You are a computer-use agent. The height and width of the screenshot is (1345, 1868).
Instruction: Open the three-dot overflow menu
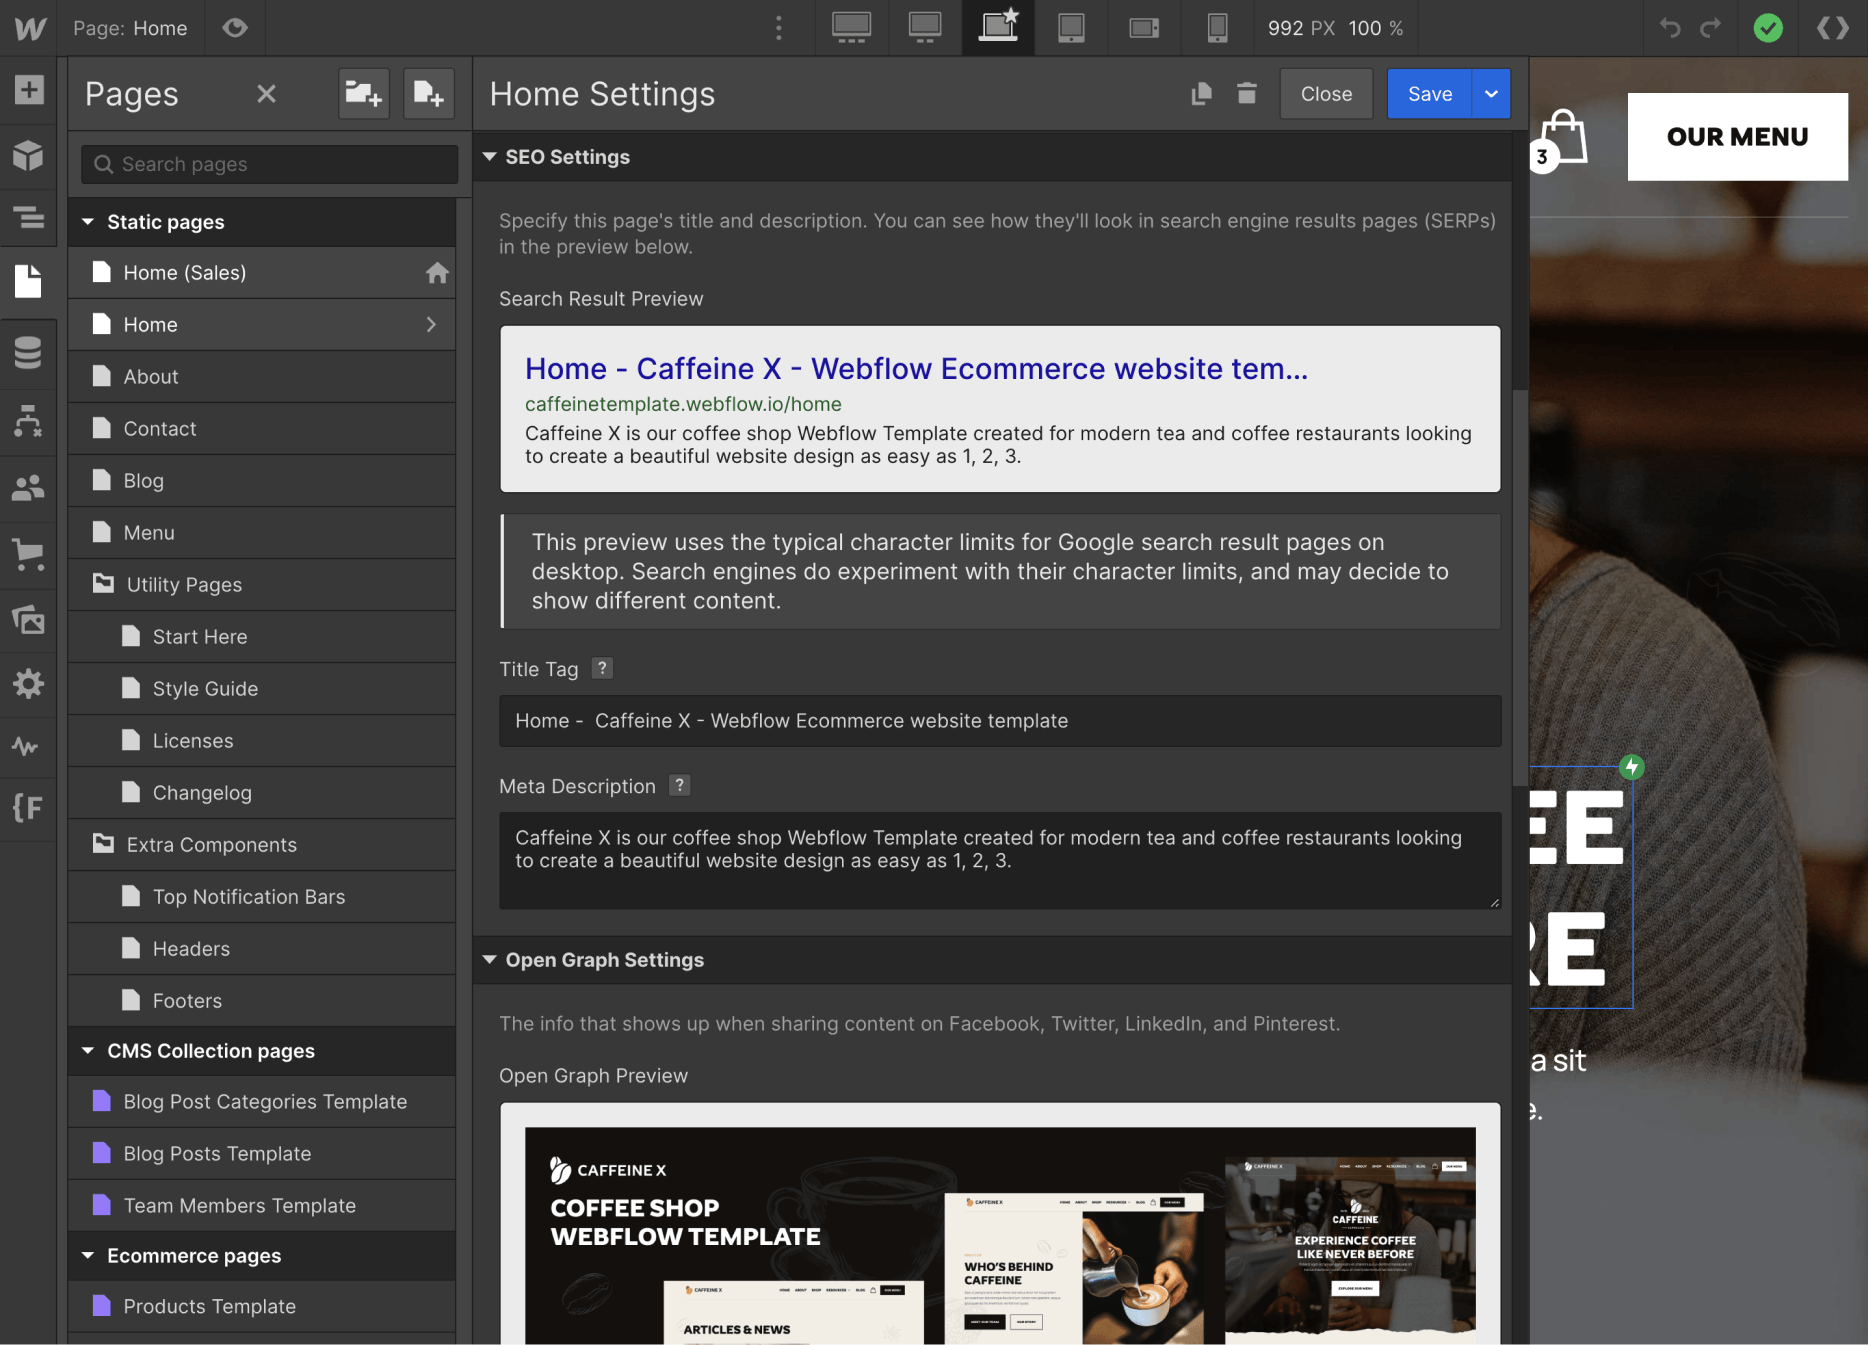(x=779, y=28)
